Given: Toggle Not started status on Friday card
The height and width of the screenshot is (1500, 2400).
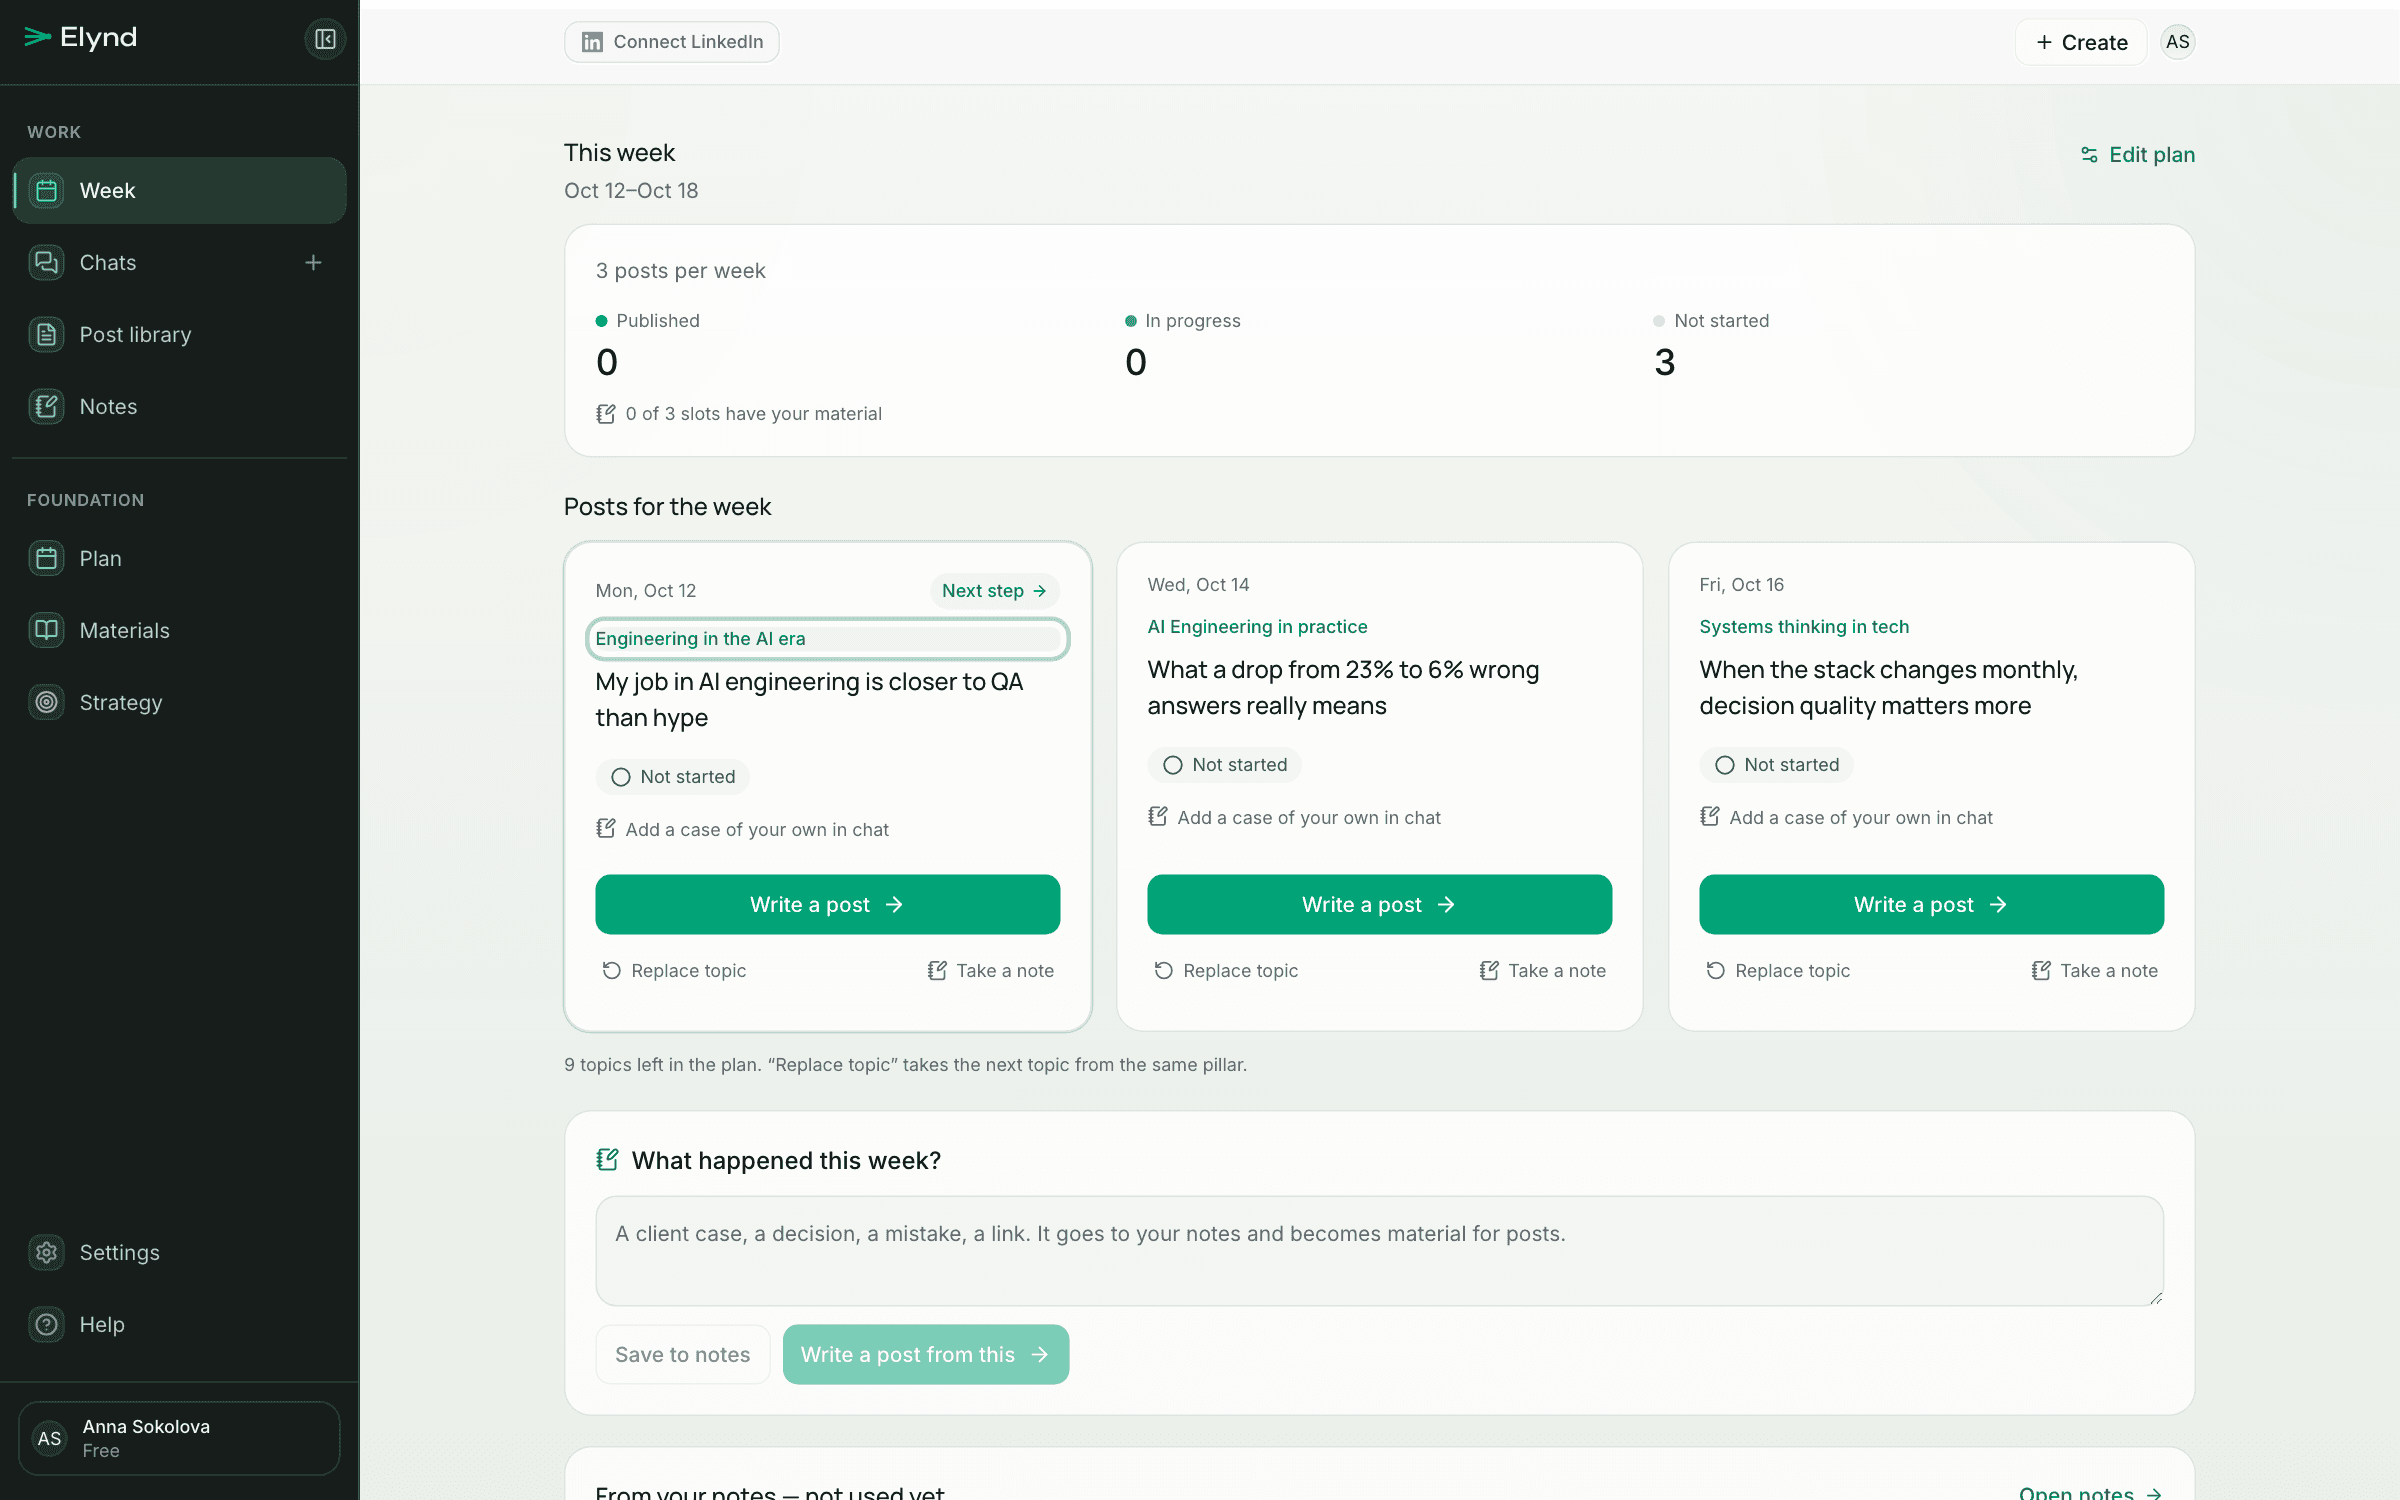Looking at the screenshot, I should (1777, 765).
